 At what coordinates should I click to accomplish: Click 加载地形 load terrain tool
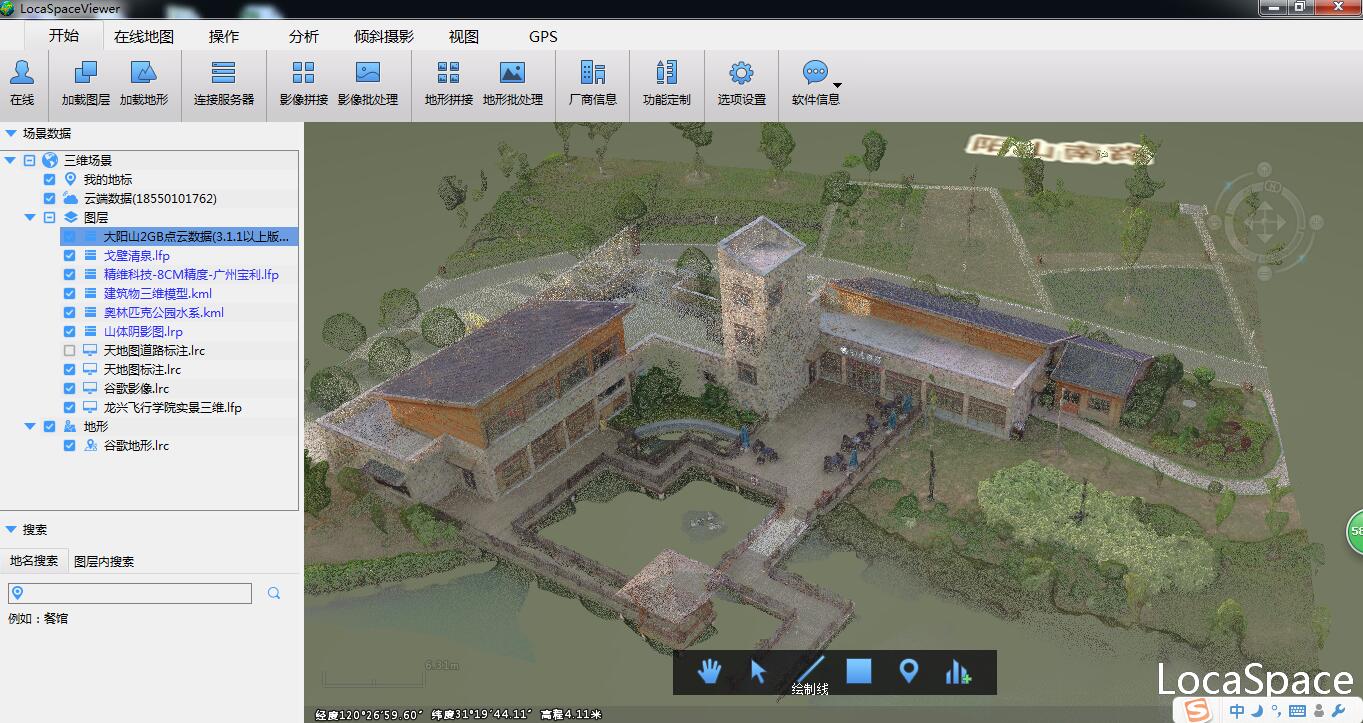point(144,73)
